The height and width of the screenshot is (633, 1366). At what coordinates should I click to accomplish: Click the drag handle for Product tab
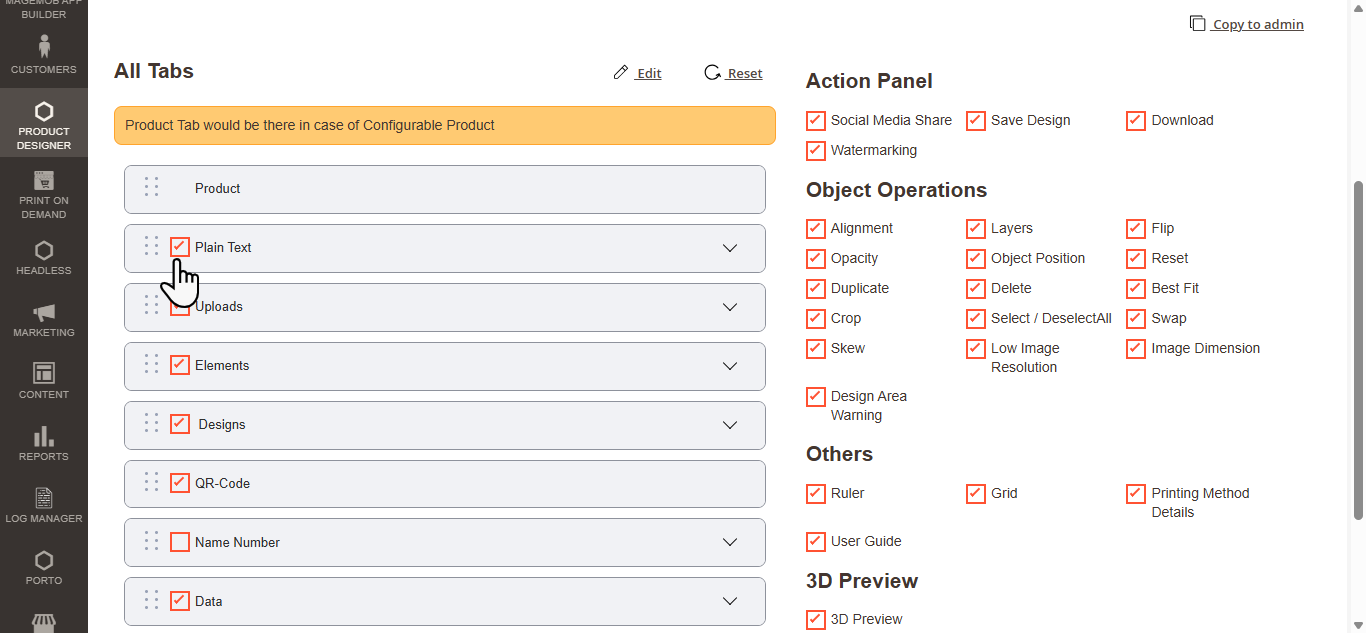click(x=151, y=187)
